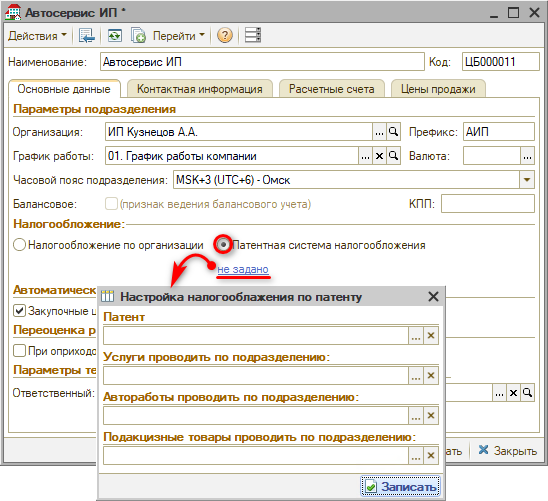
Task: Open the Перейти dropdown menu
Action: click(179, 36)
